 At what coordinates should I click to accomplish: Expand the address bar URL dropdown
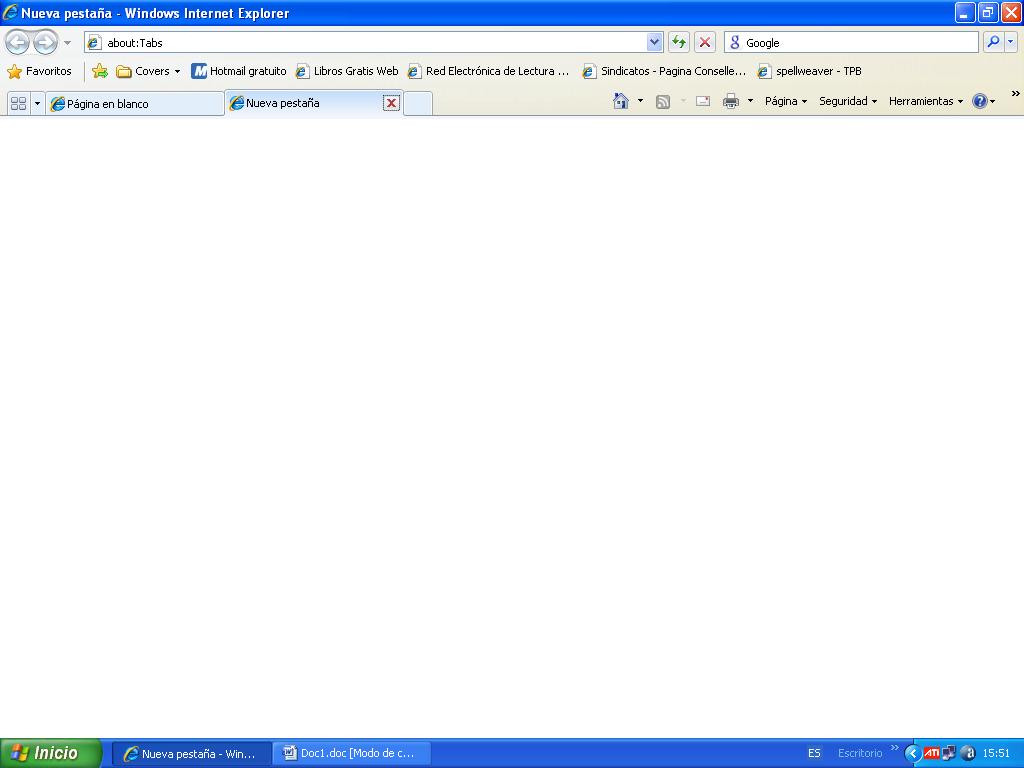tap(655, 42)
